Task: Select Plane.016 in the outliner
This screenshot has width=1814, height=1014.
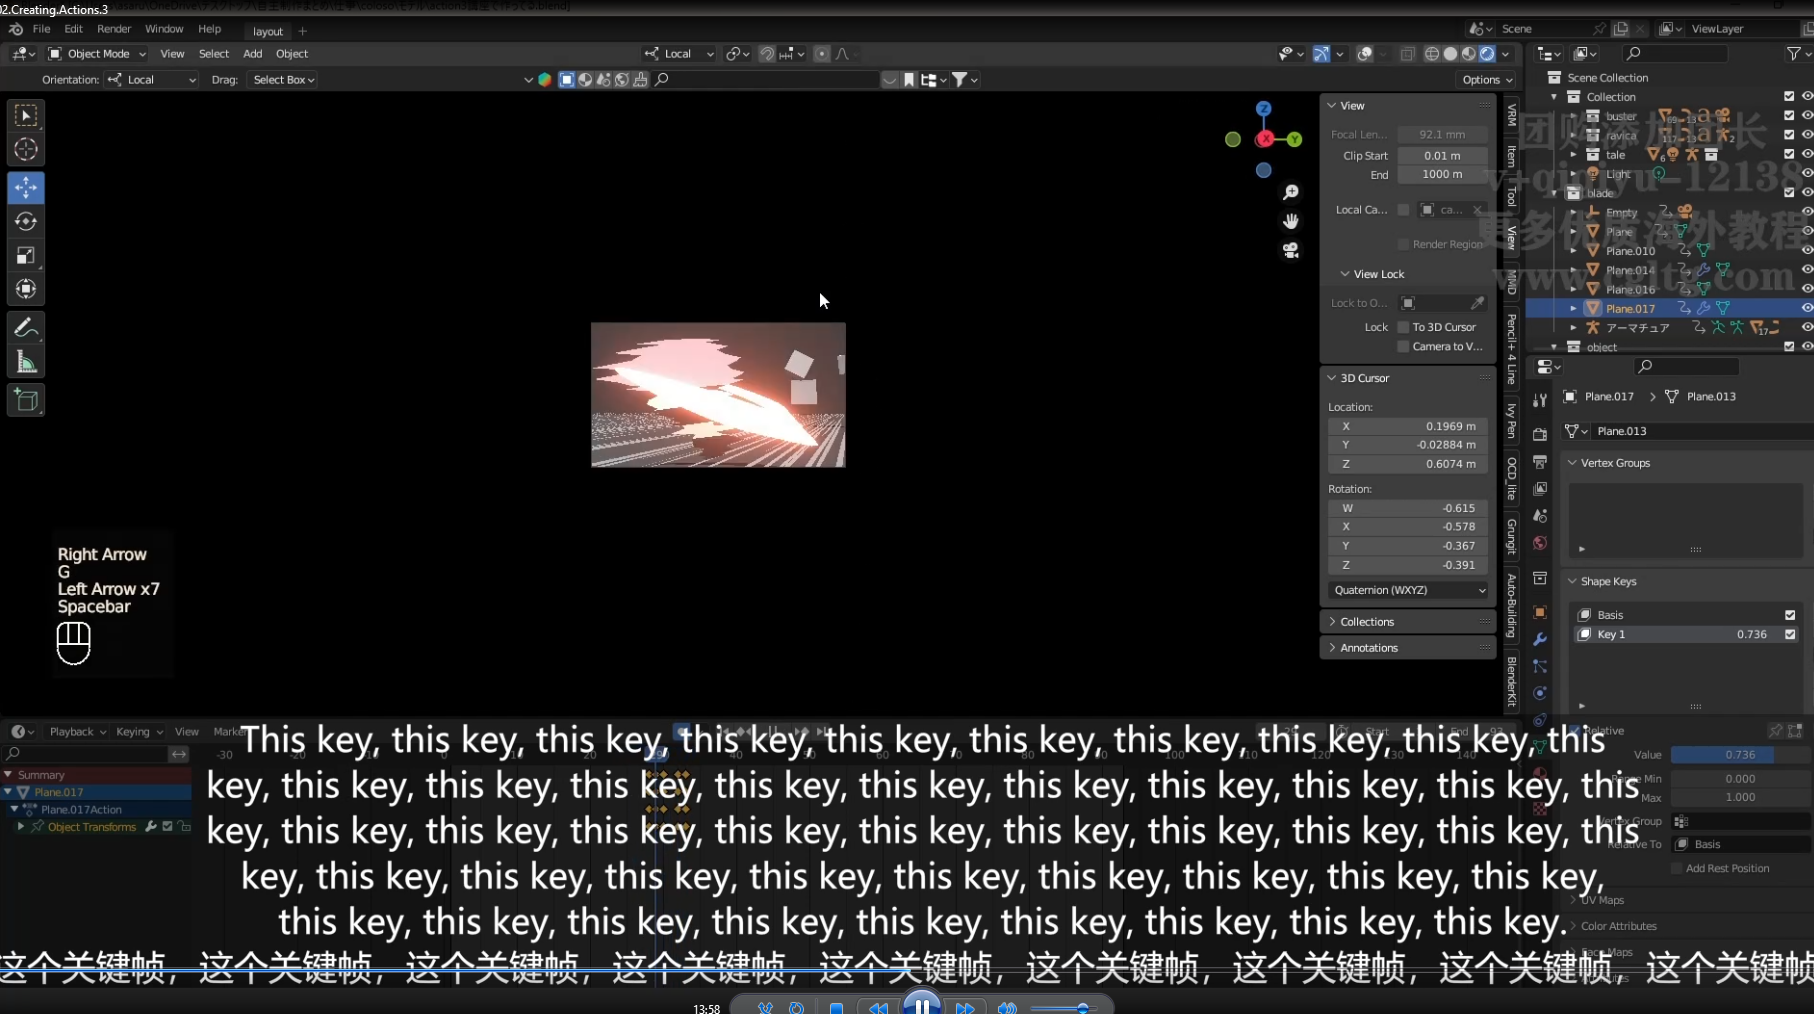Action: 1629,289
